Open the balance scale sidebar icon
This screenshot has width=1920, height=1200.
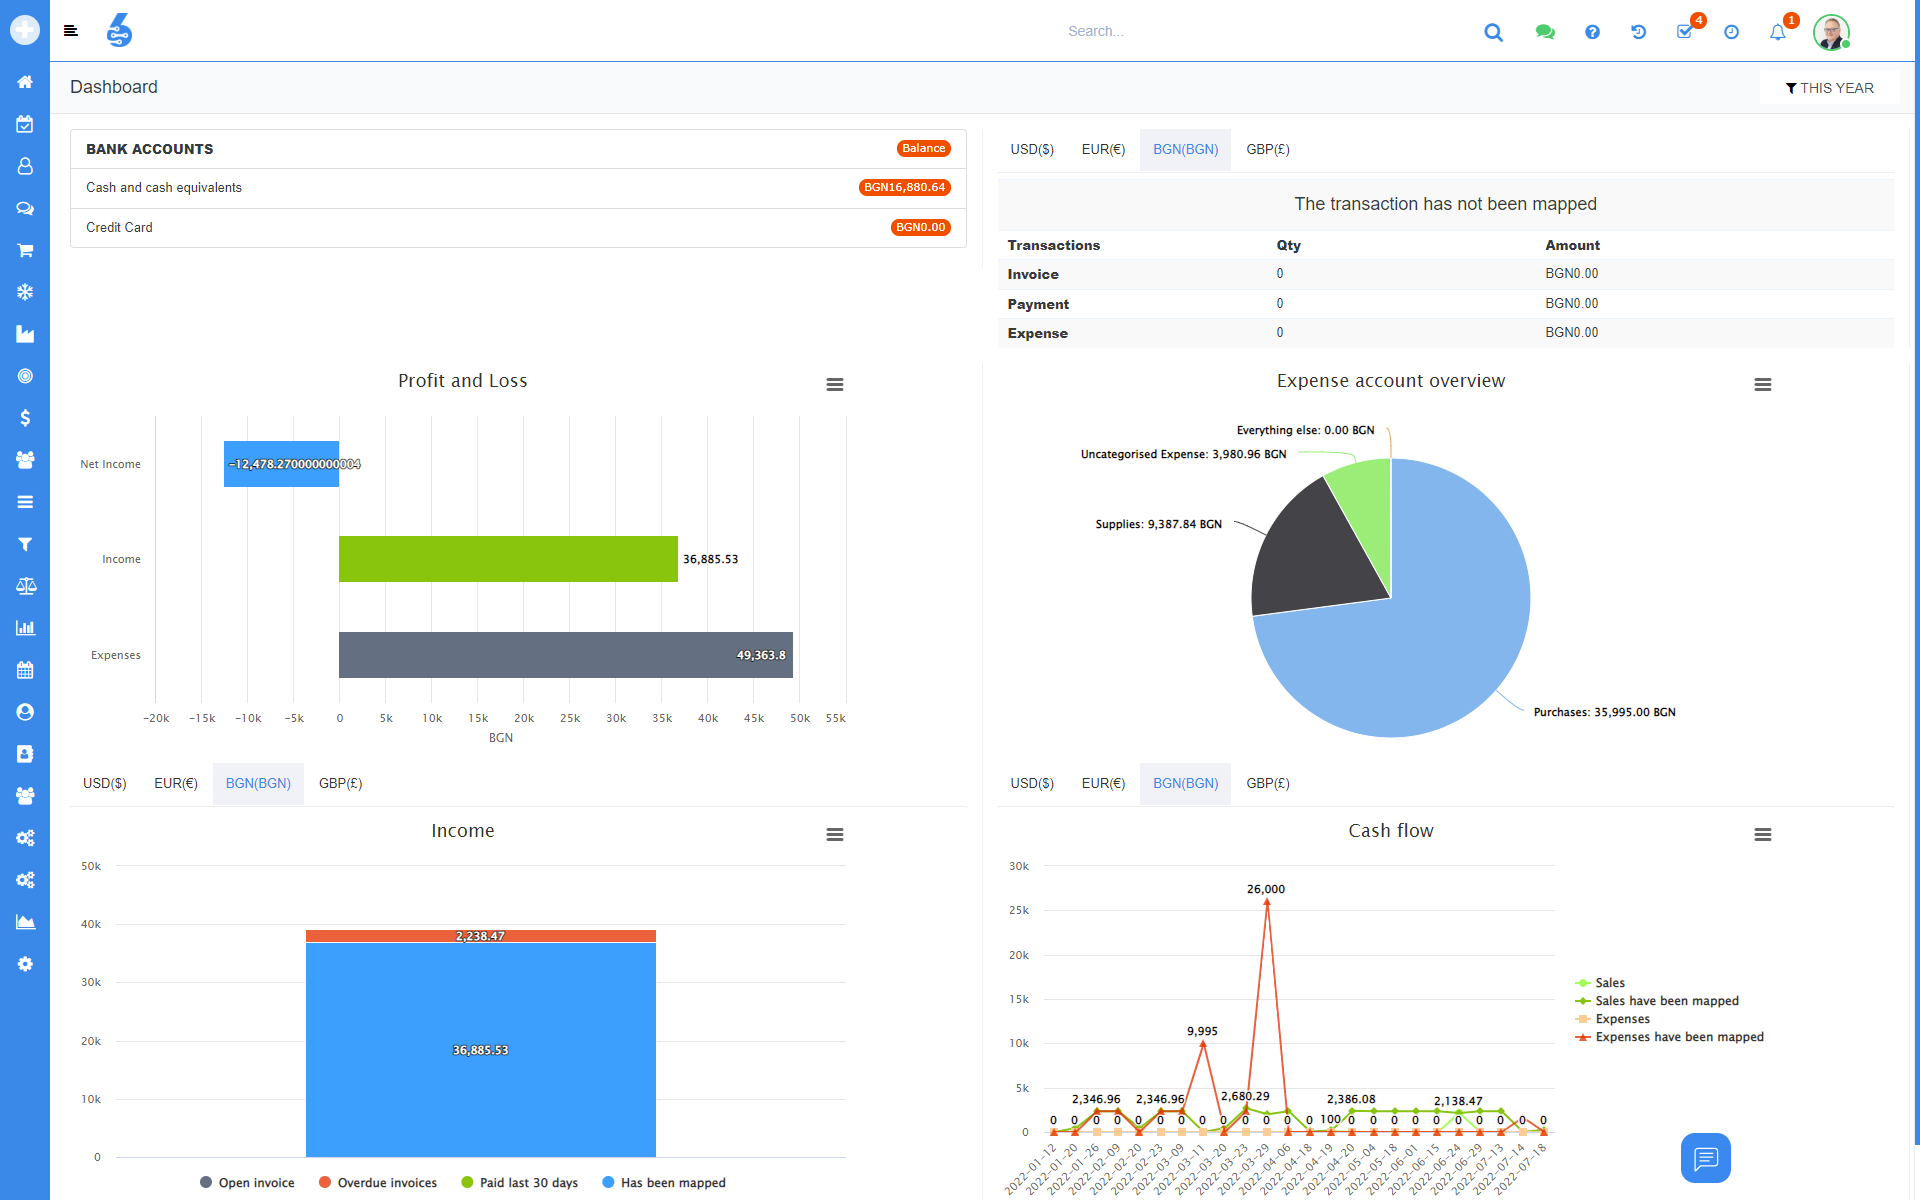(x=25, y=586)
